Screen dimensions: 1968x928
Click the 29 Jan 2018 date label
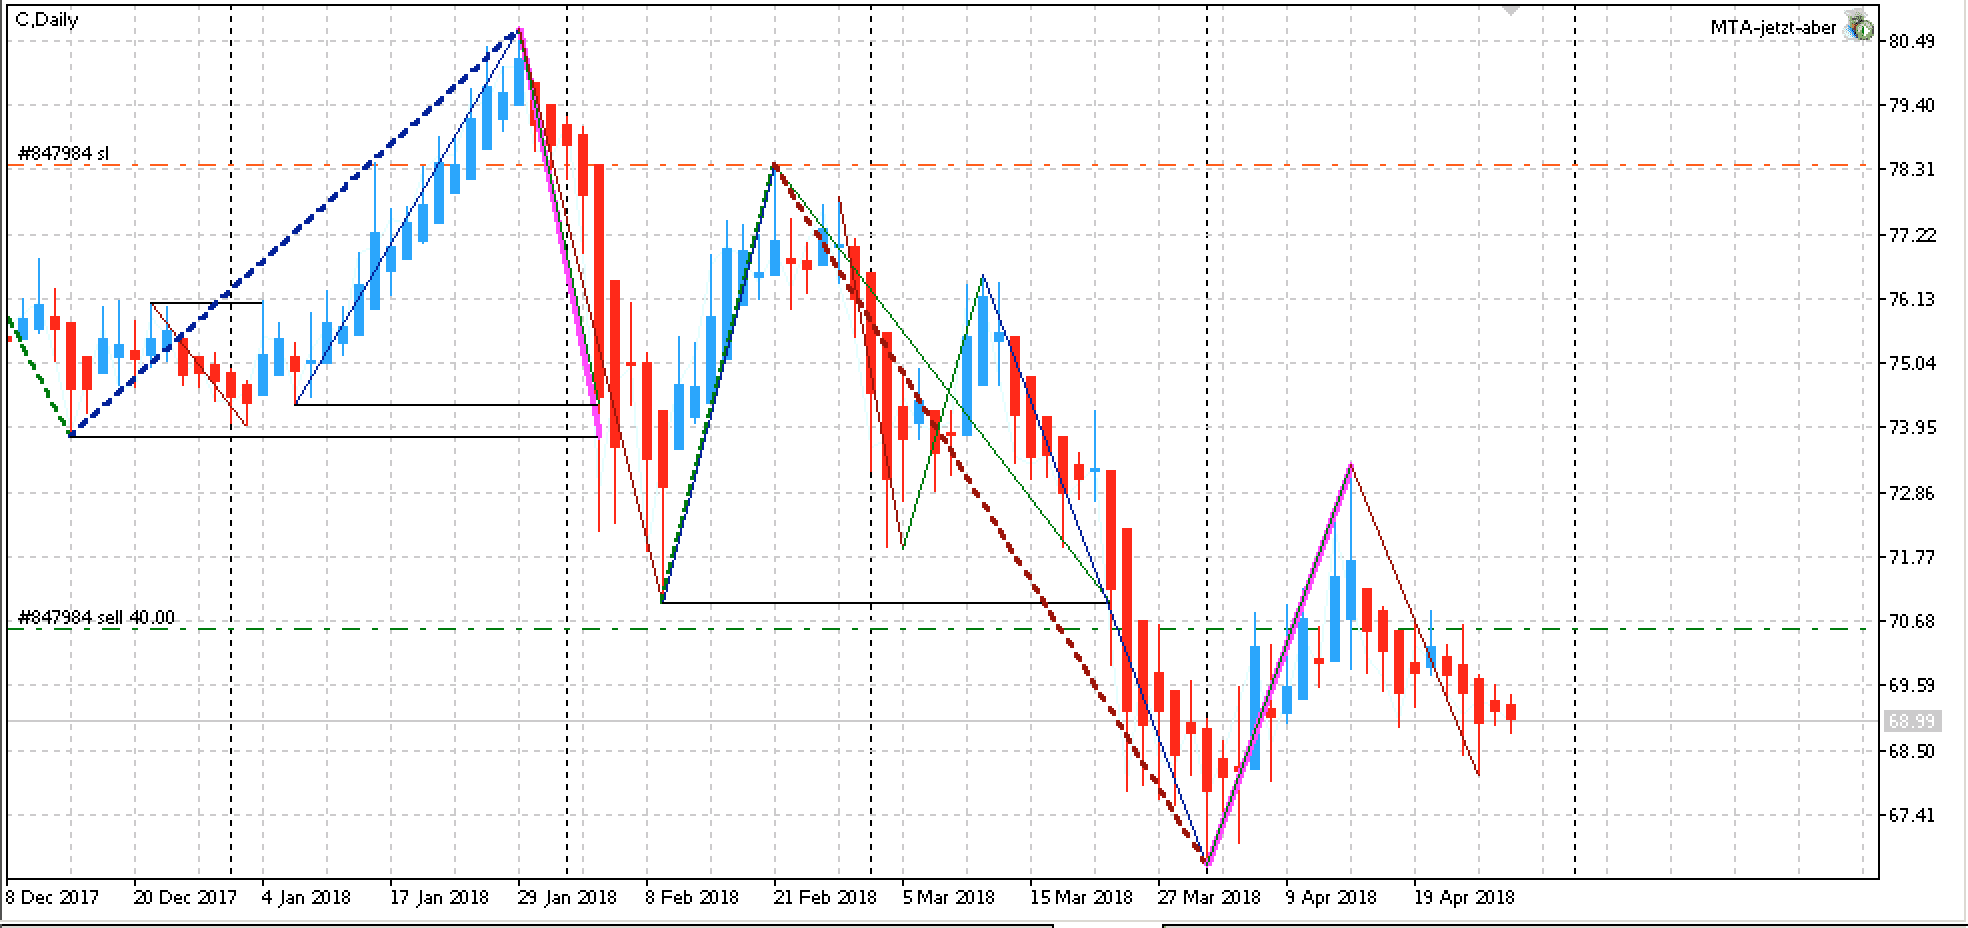[x=567, y=897]
